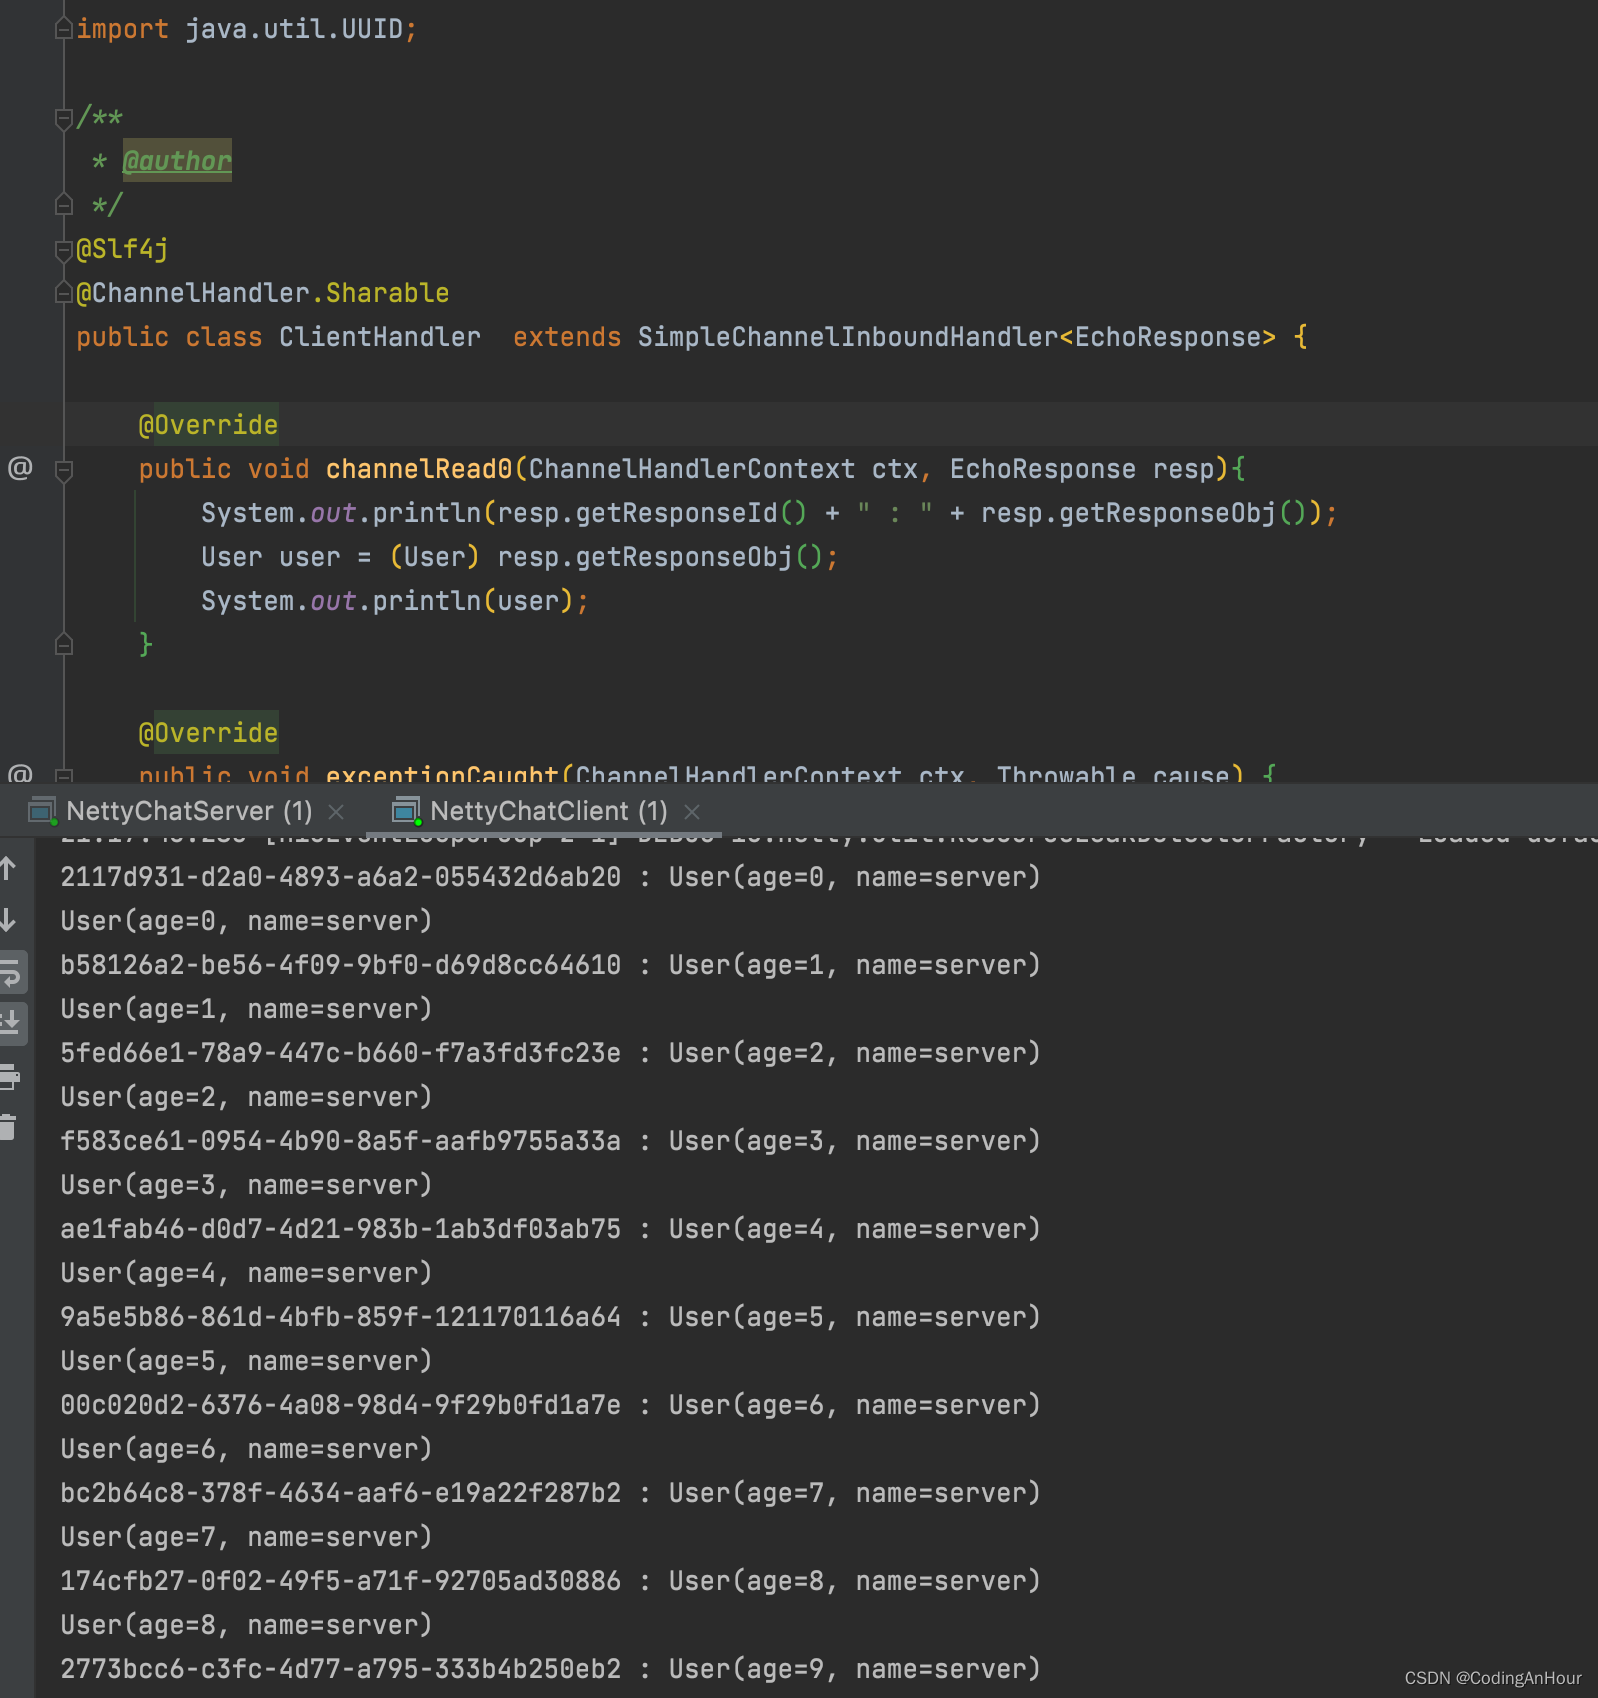Viewport: 1598px width, 1698px height.
Task: Click console line starting 9a5e5b86-861d
Action: (x=550, y=1317)
